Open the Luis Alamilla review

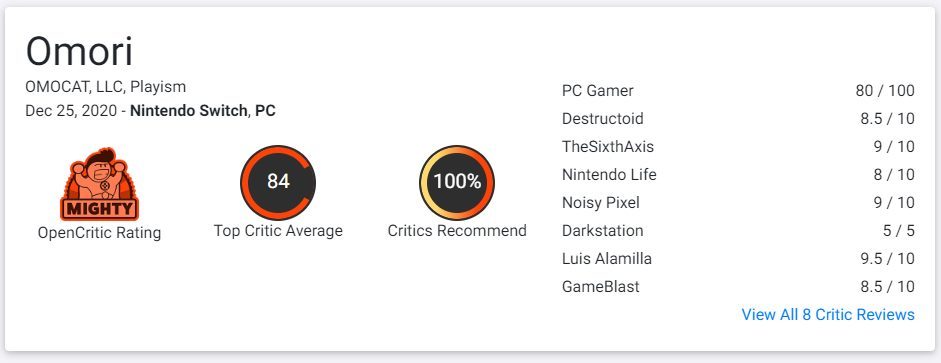tap(607, 259)
